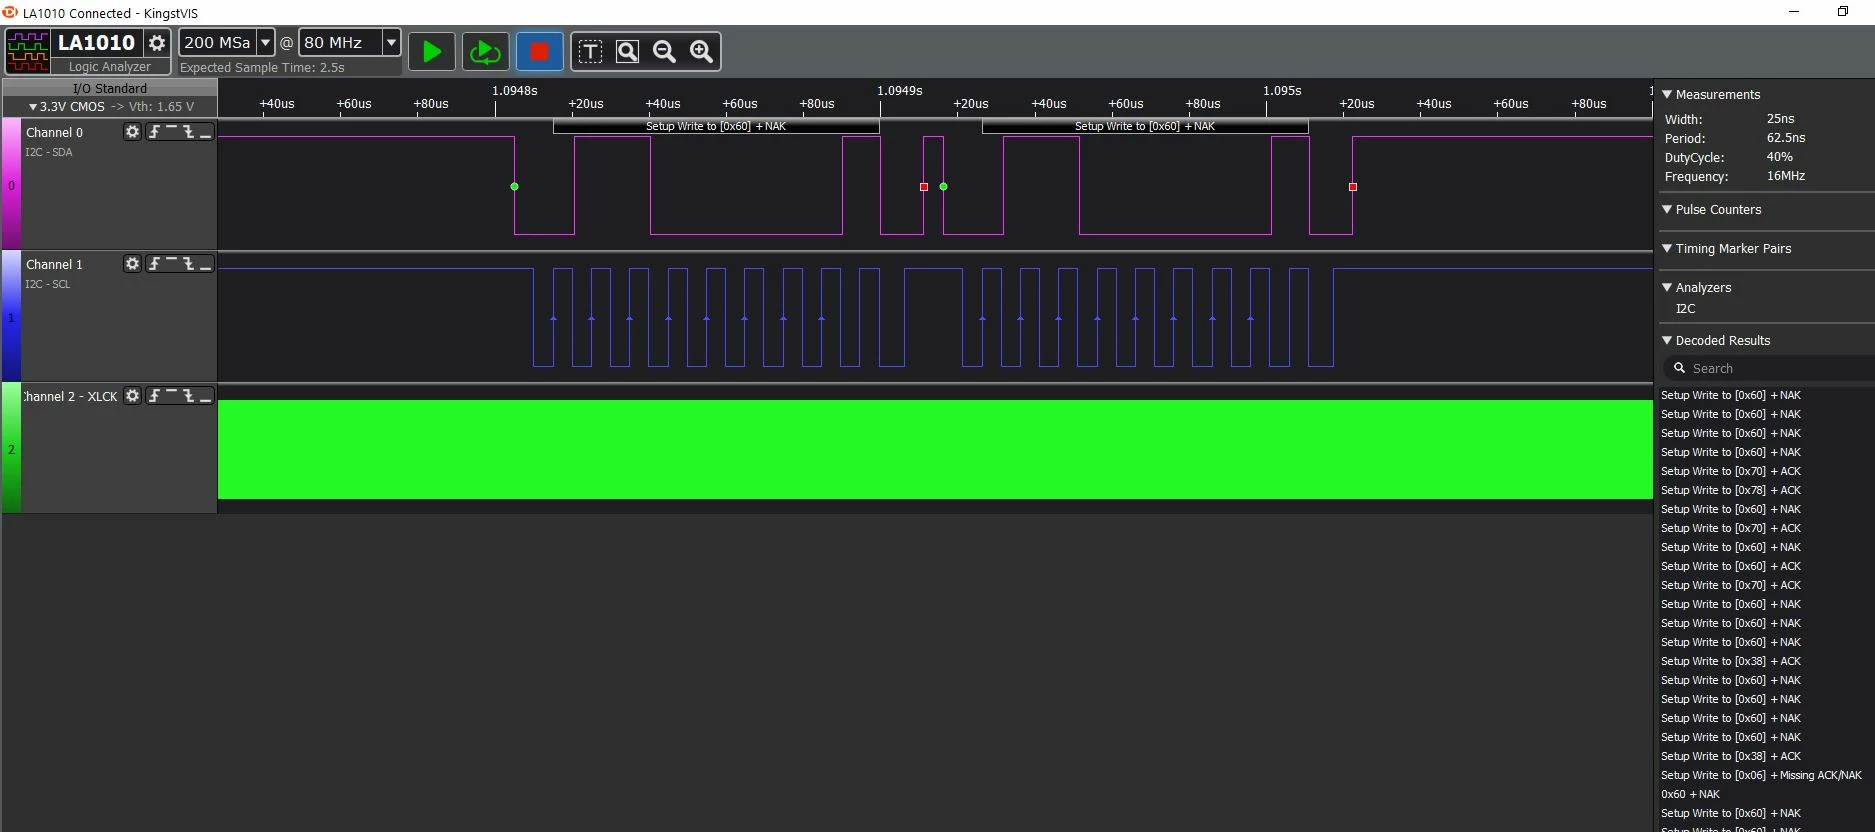Image resolution: width=1875 pixels, height=832 pixels.
Task: Restore the KingstVIS window
Action: point(1842,12)
